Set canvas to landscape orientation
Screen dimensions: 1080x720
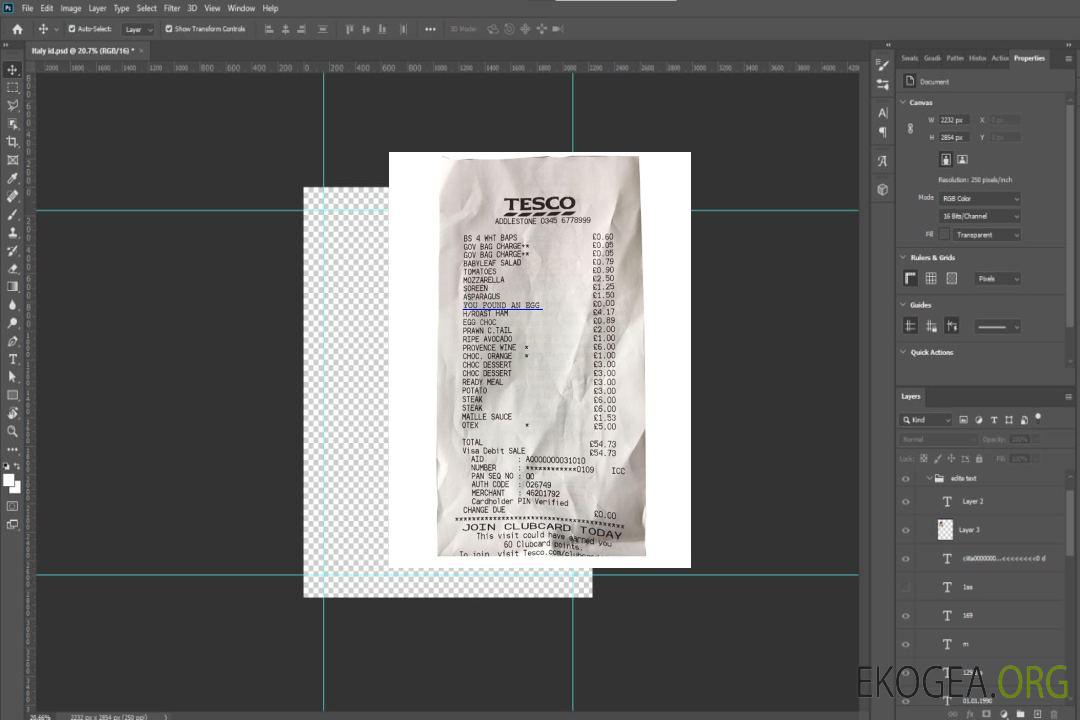pos(962,159)
